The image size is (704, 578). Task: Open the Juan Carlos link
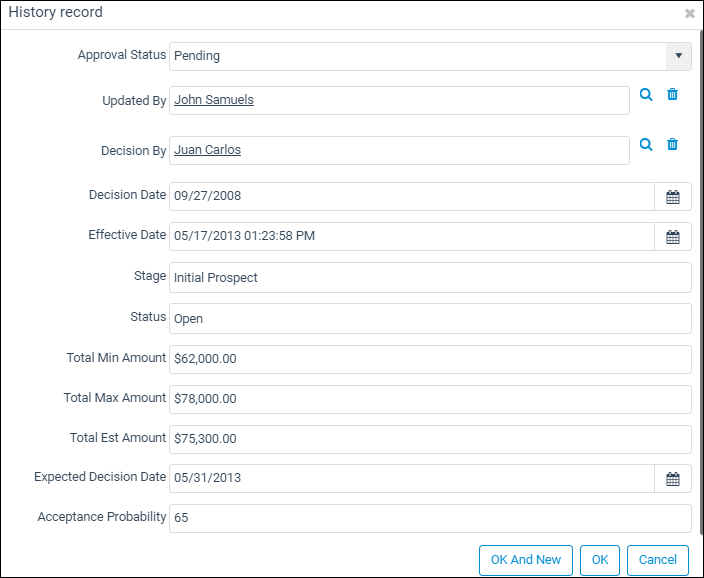tap(207, 150)
